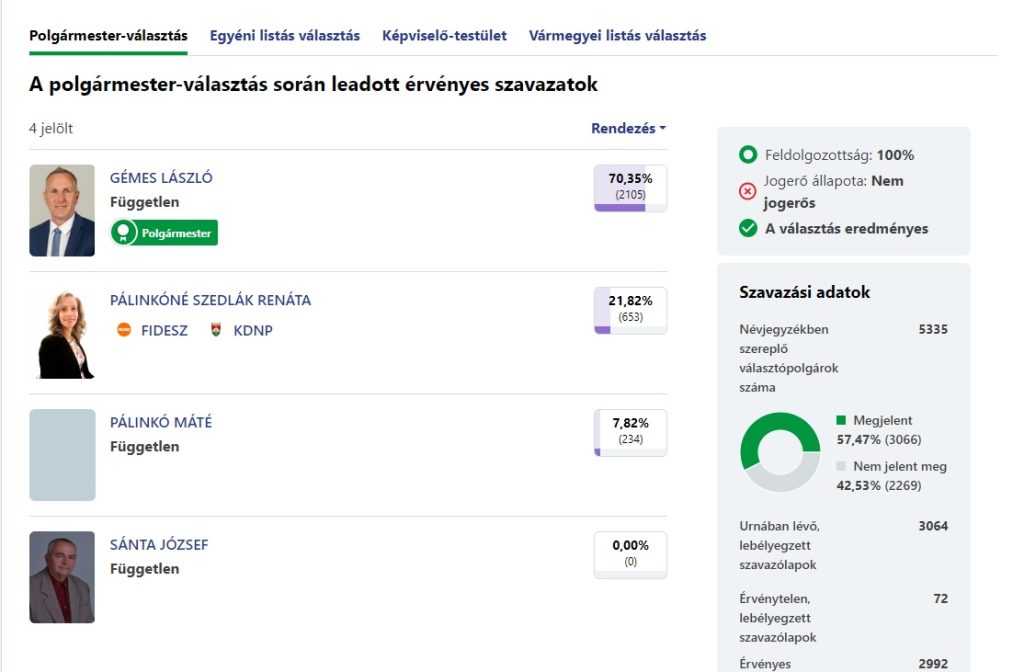
Task: Click the Polgármester badge ribbon icon
Action: pyautogui.click(x=123, y=233)
